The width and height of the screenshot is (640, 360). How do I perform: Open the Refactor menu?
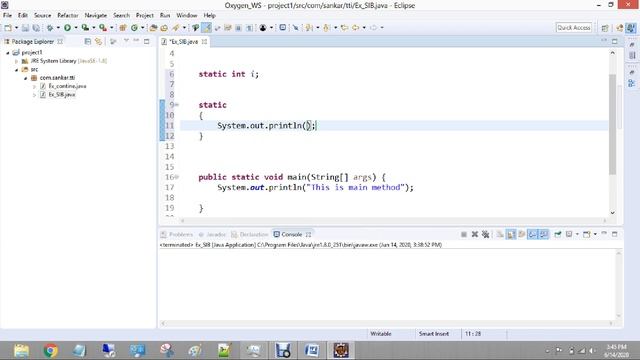[x=68, y=15]
